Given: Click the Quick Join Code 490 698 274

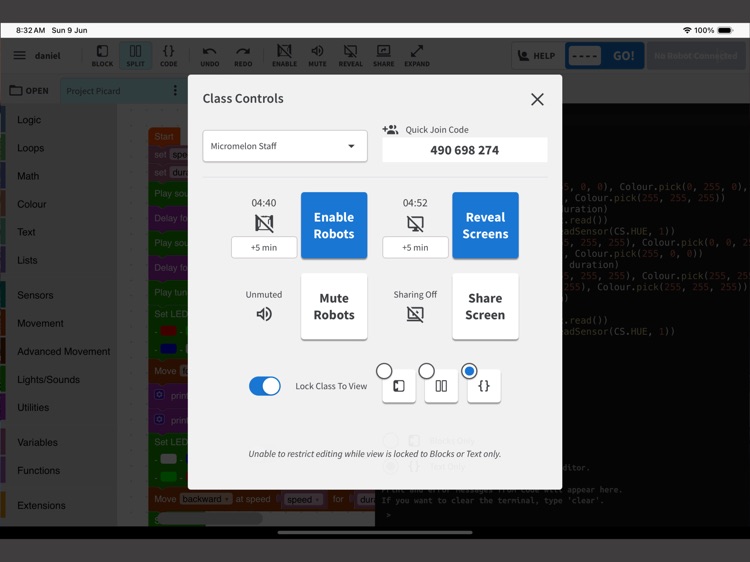Looking at the screenshot, I should point(464,150).
